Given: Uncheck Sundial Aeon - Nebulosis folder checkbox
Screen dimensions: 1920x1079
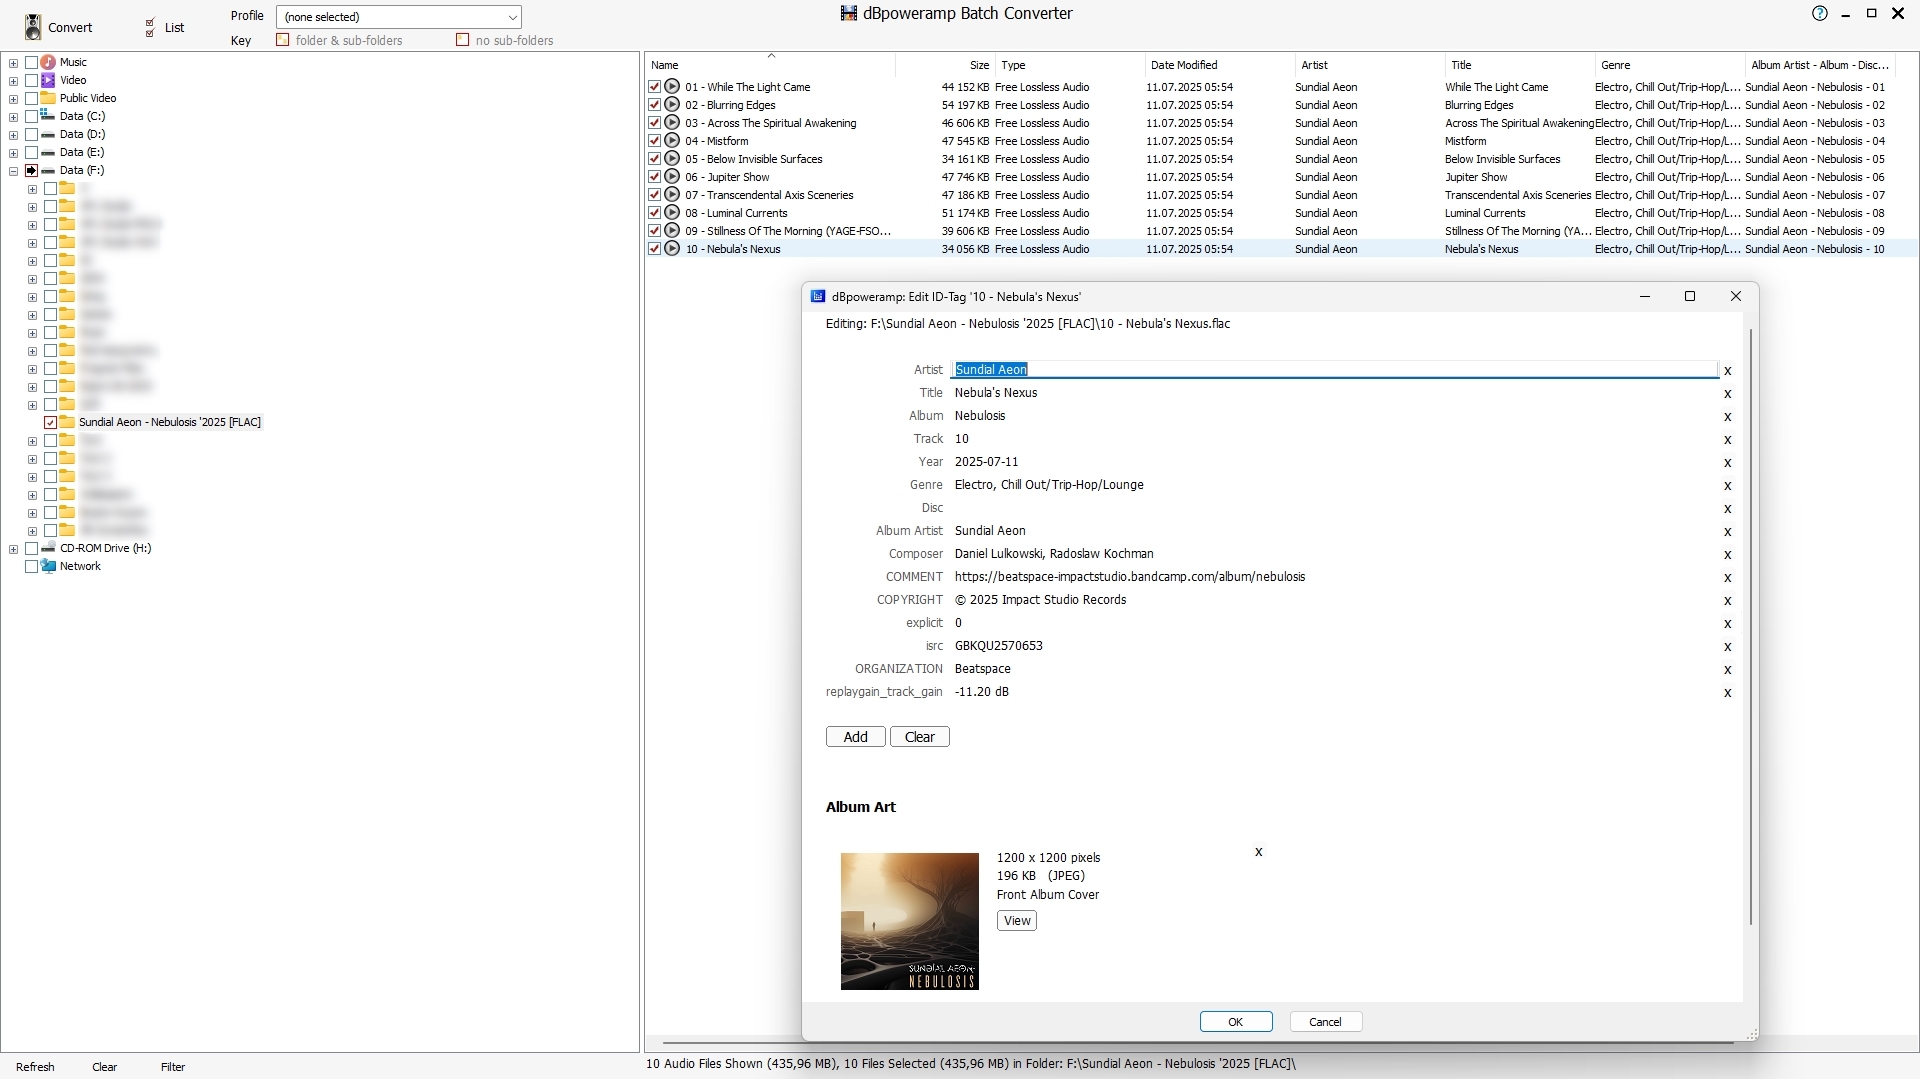Looking at the screenshot, I should point(50,422).
